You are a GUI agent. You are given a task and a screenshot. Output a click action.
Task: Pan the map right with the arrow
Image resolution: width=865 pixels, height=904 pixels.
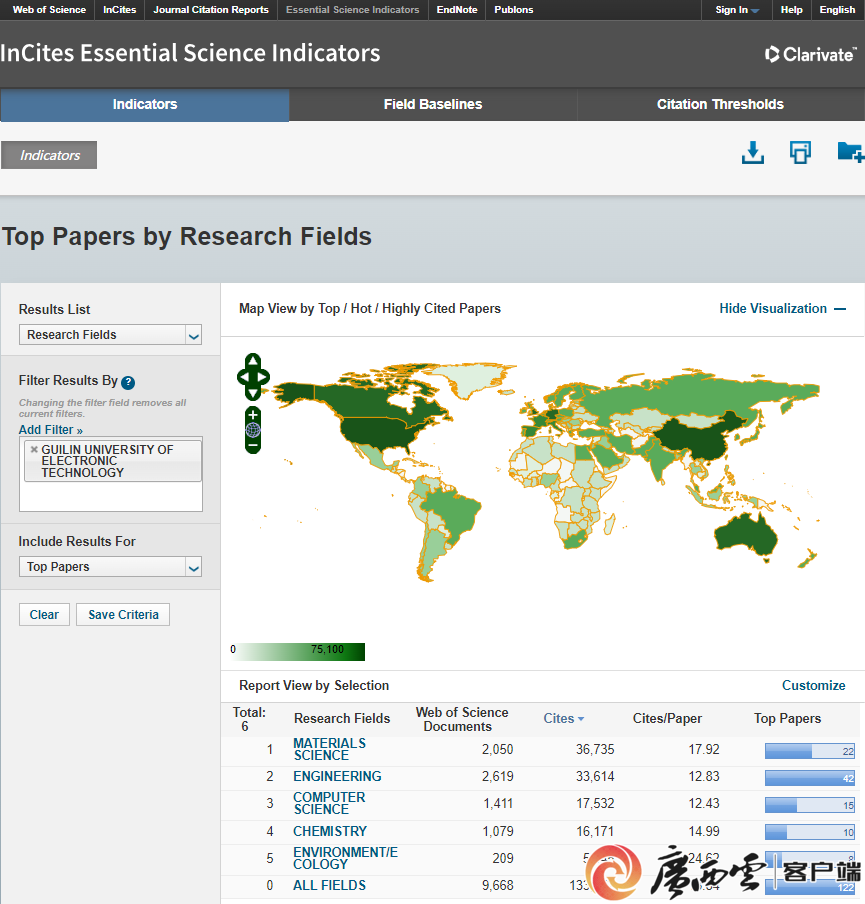264,377
